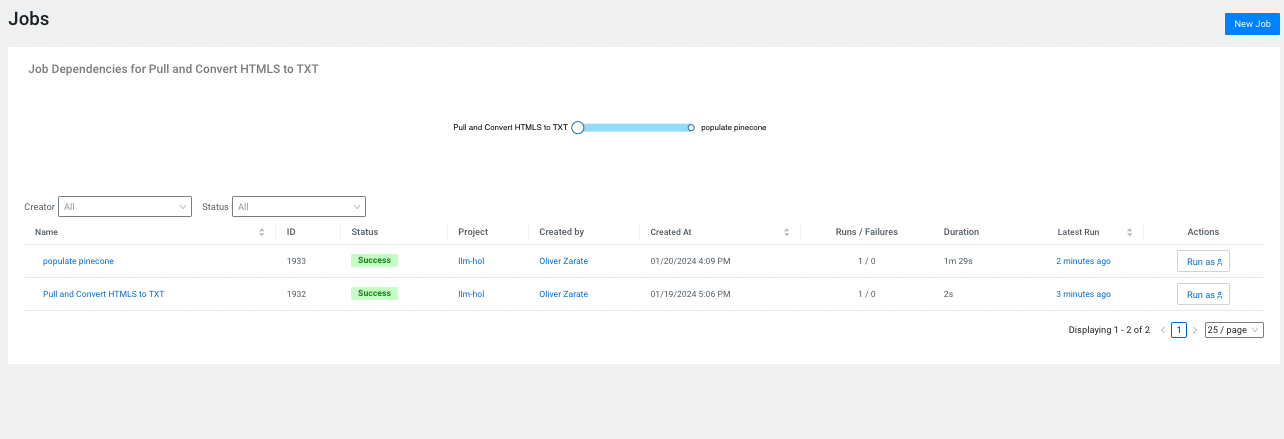Open the '3 minutes ago' latest run link
This screenshot has height=439, width=1284.
pos(1083,294)
